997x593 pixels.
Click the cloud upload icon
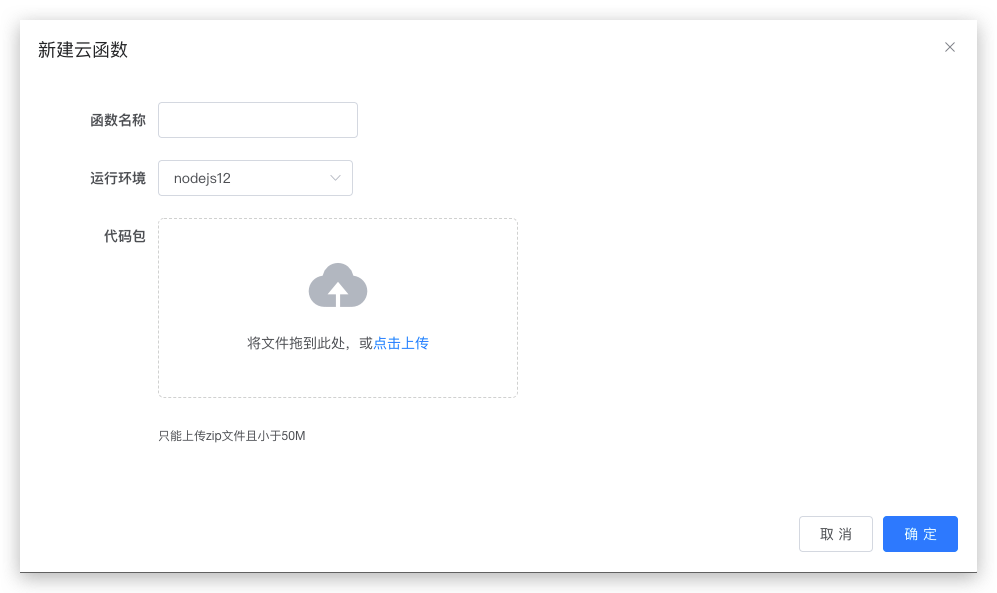[x=338, y=285]
